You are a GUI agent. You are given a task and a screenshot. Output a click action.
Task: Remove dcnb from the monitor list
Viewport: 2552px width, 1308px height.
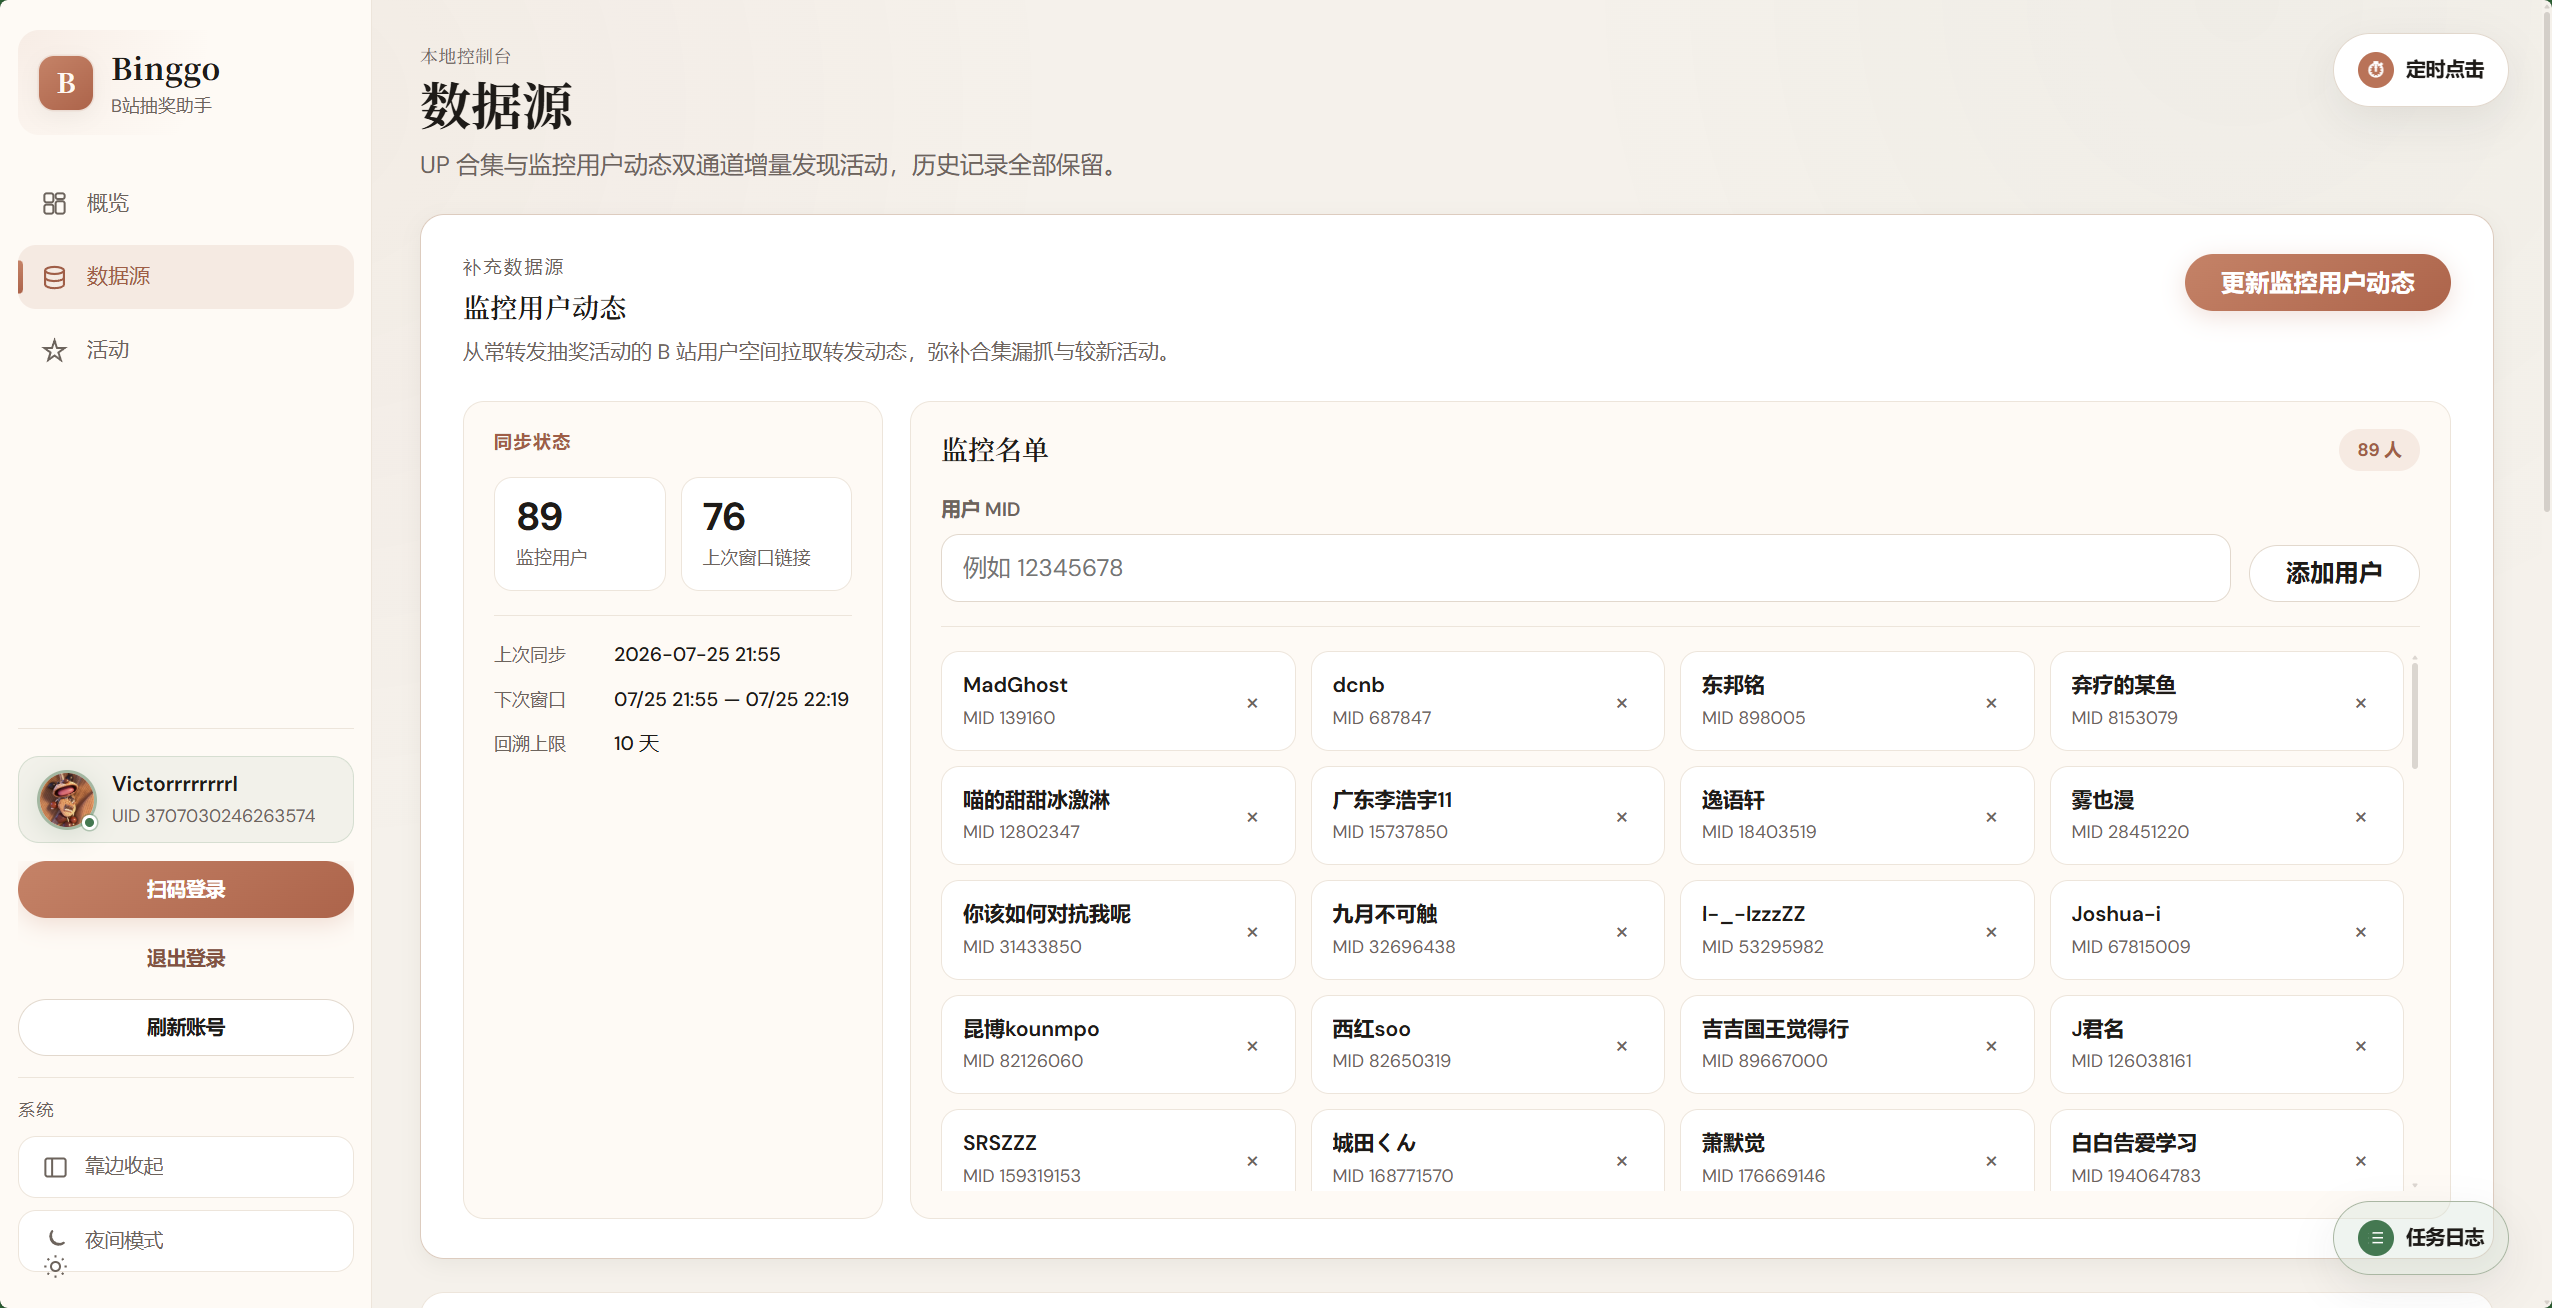coord(1621,703)
